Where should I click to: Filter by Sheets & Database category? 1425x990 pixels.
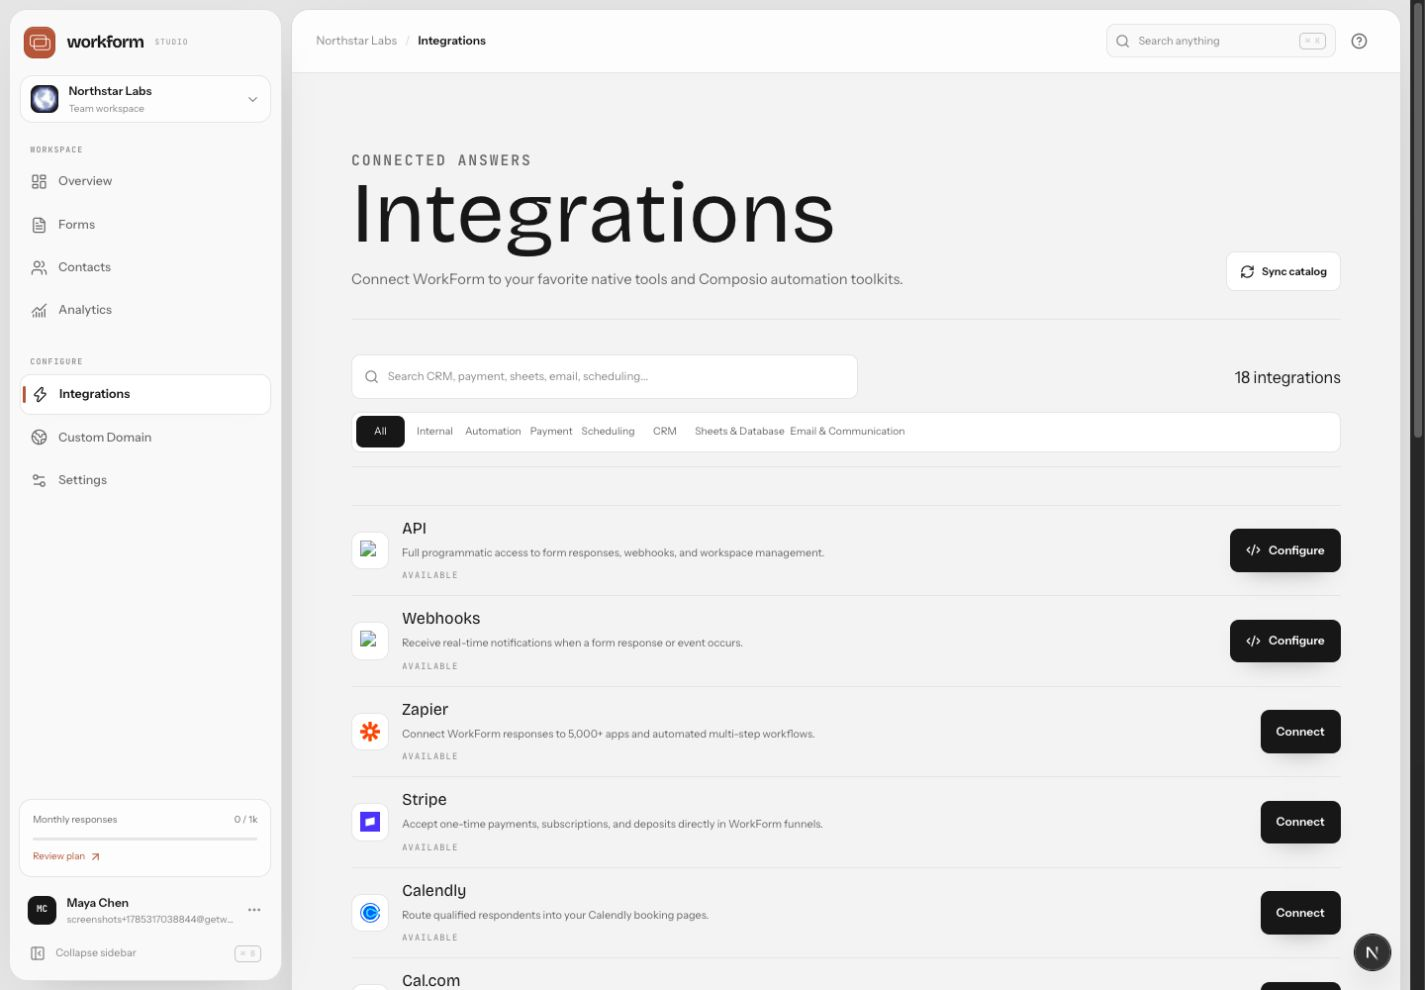click(739, 431)
